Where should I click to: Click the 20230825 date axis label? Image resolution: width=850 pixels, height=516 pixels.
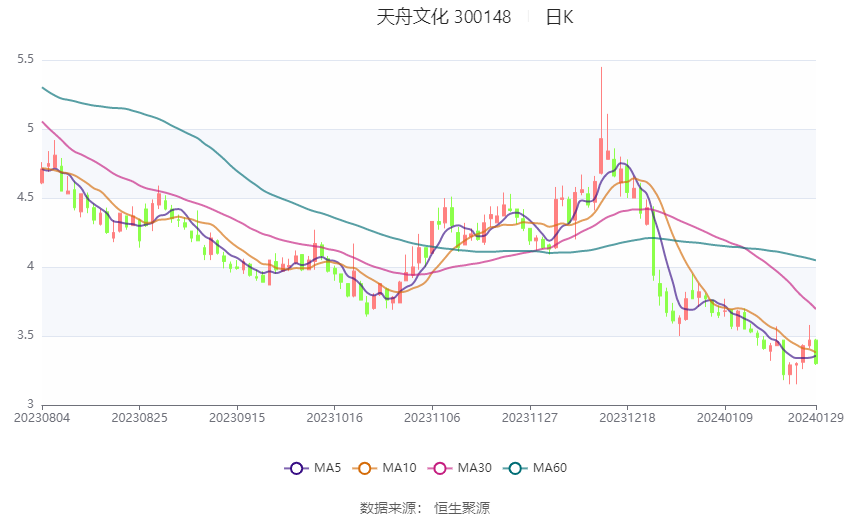(139, 418)
